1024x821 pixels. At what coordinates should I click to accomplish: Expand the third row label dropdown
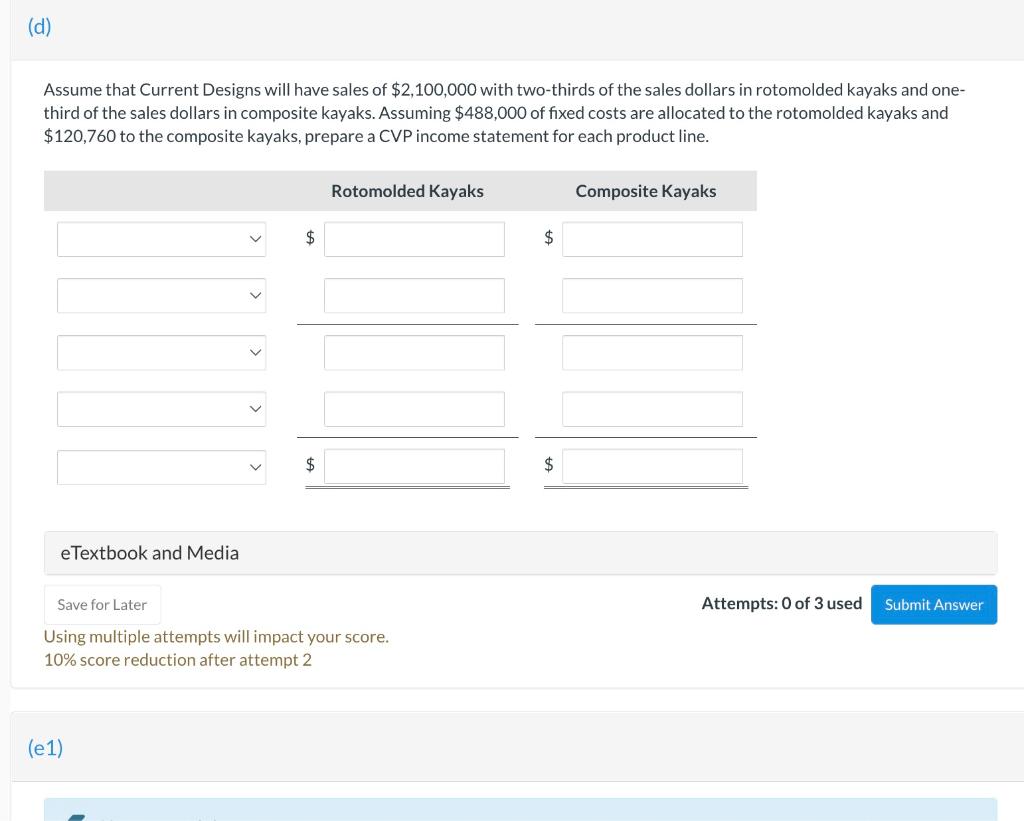[x=161, y=352]
